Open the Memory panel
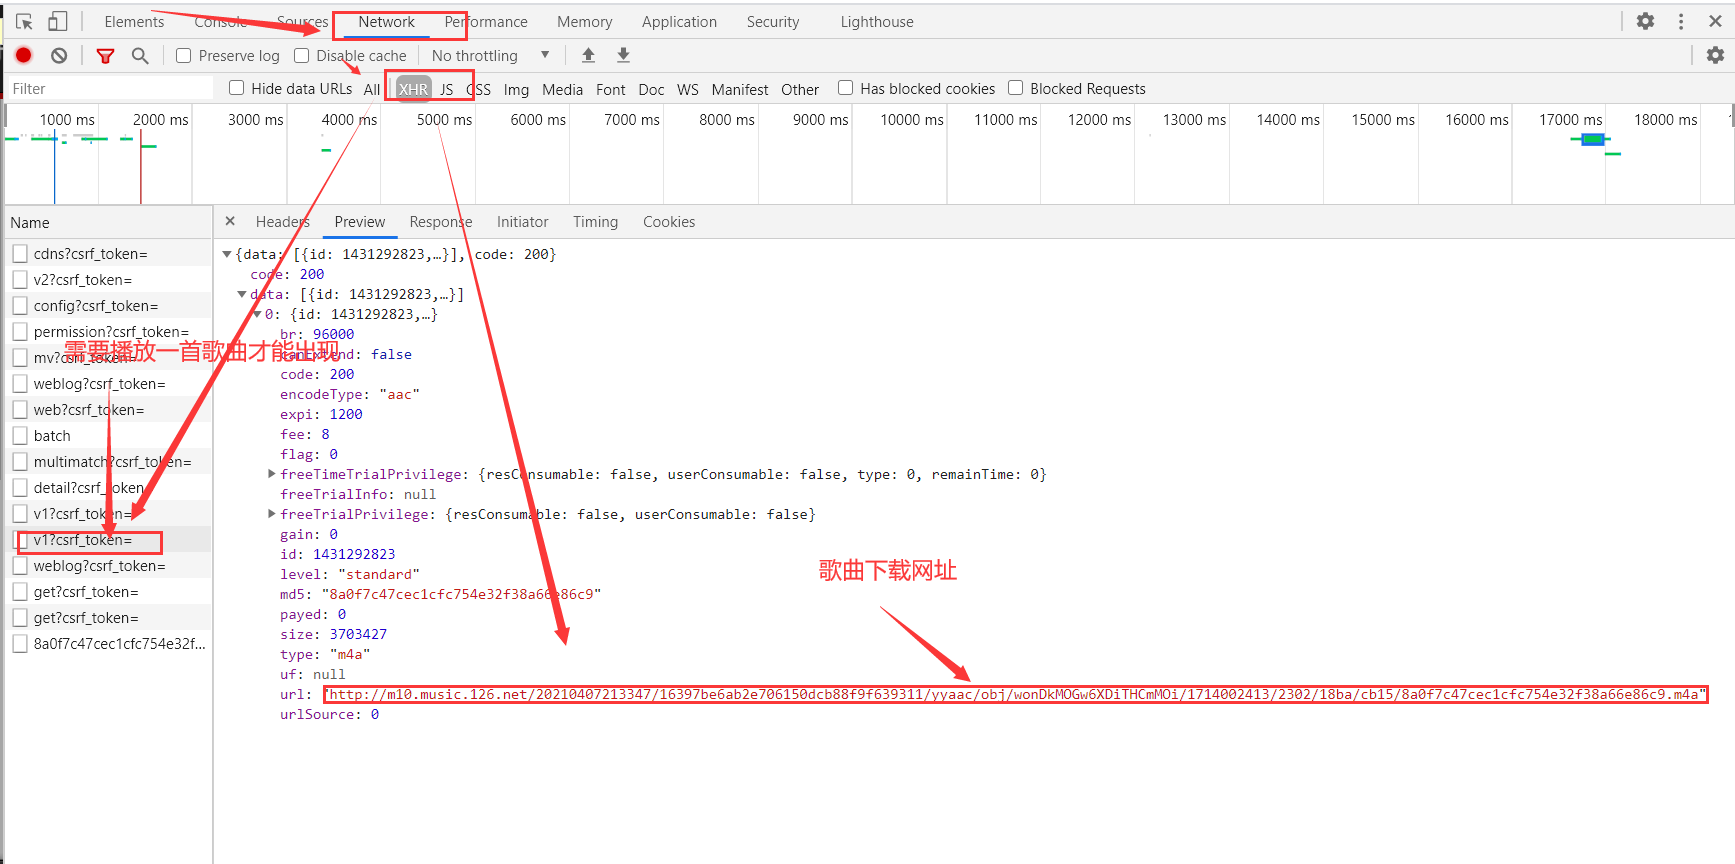 pos(585,22)
